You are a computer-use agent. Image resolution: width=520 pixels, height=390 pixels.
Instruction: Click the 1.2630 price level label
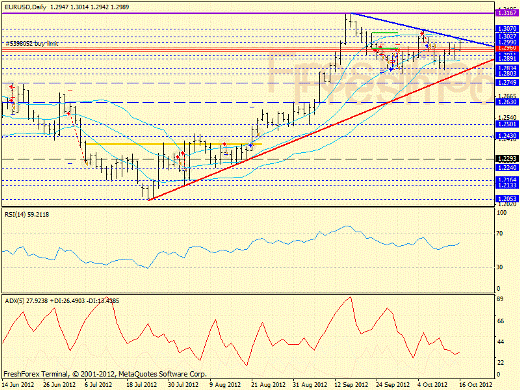point(507,102)
